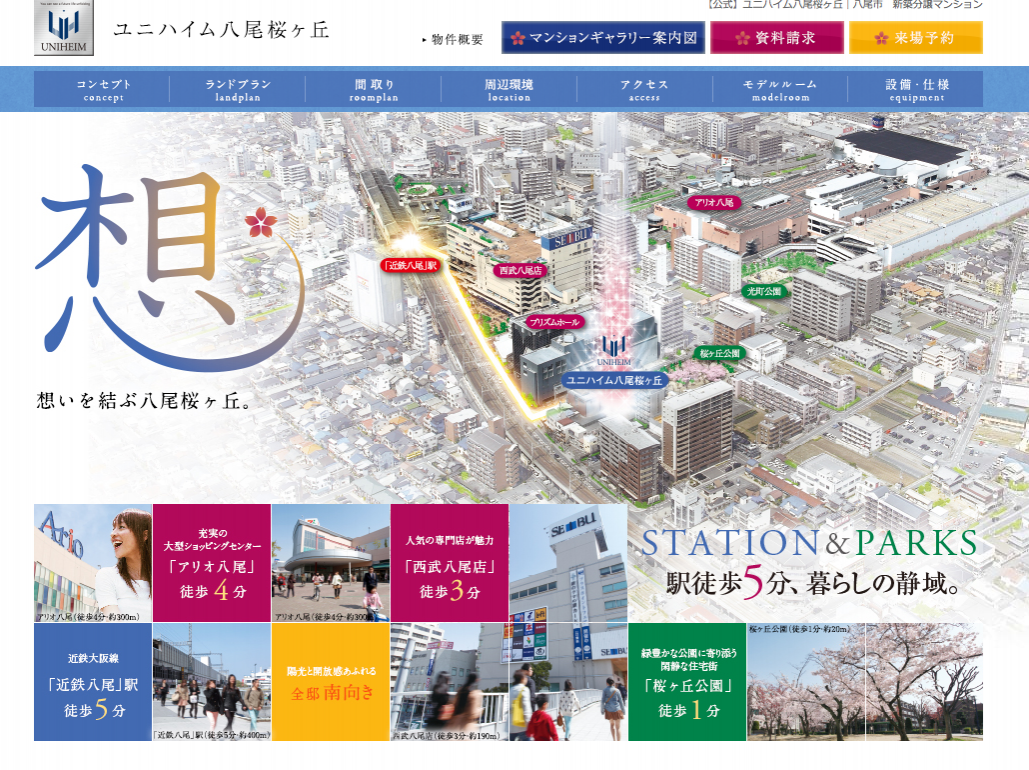This screenshot has width=1029, height=770.
Task: Go to the 間取り roomplan page
Action: tap(373, 89)
